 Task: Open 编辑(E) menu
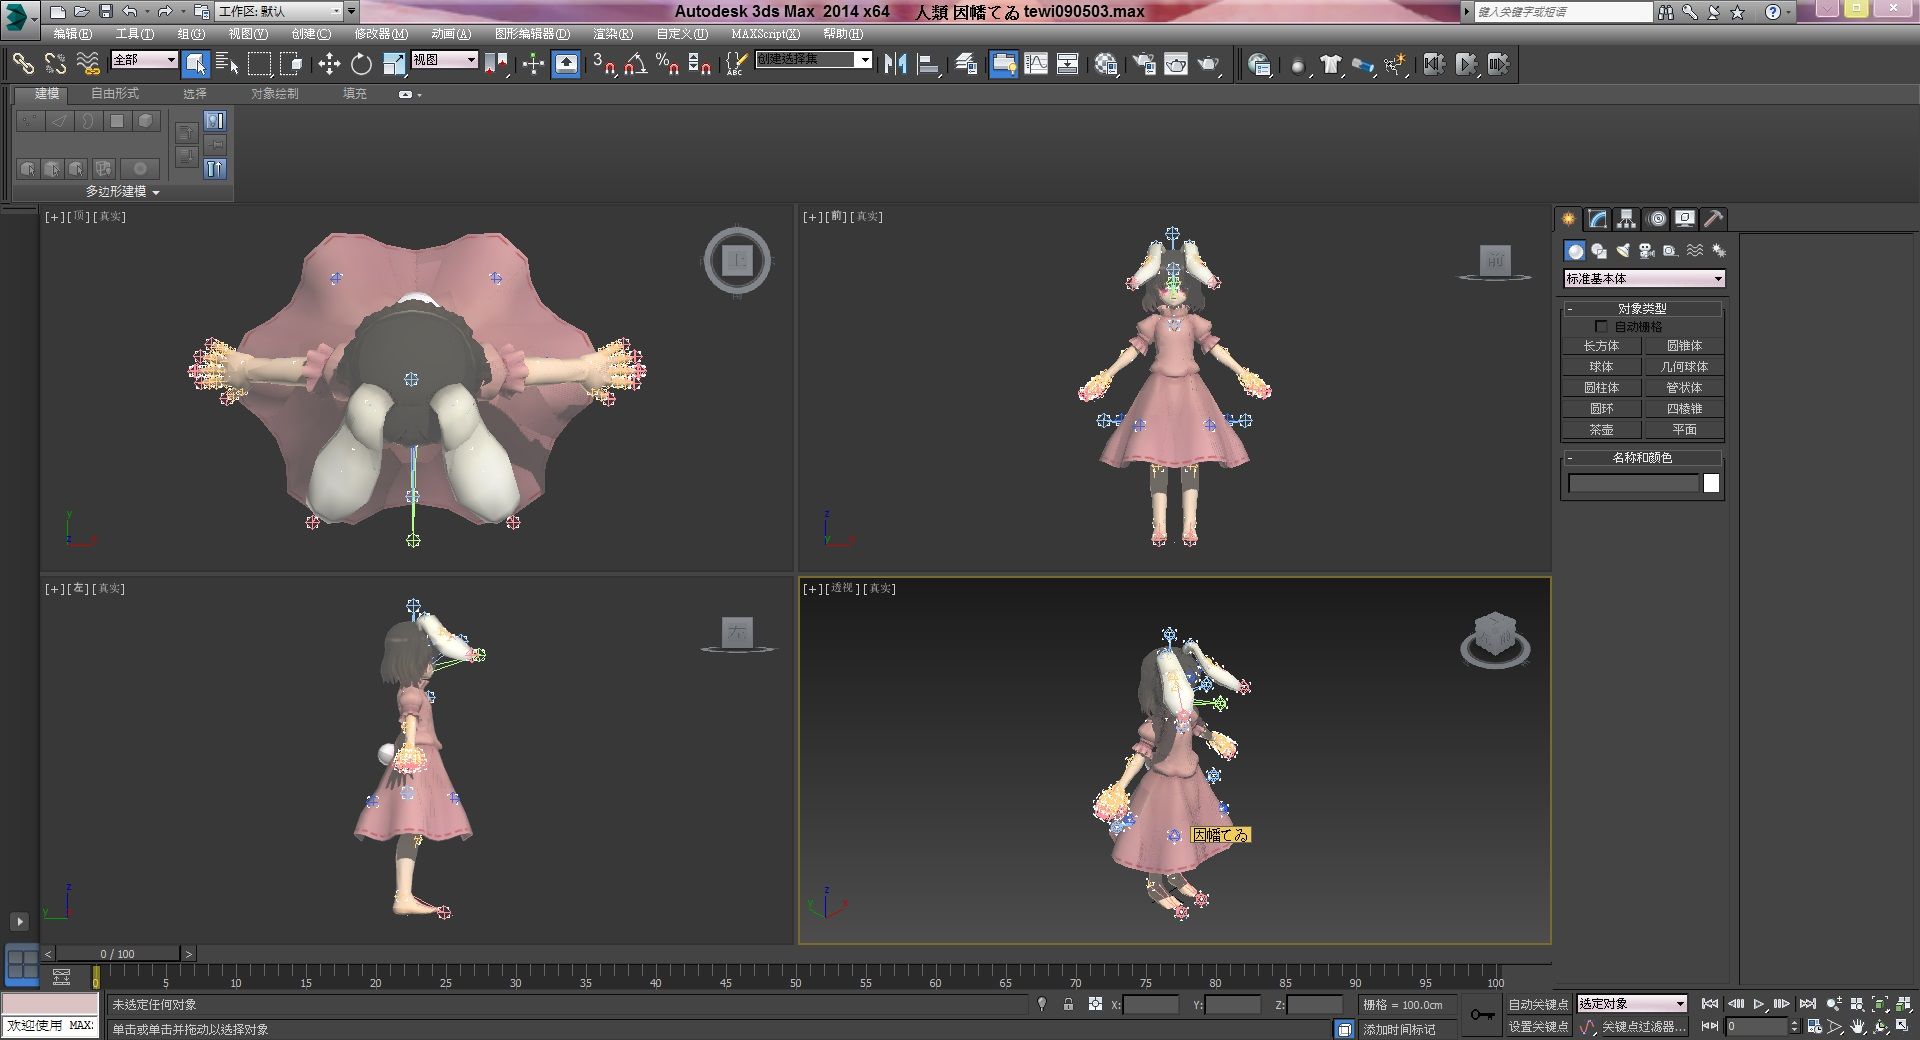72,34
